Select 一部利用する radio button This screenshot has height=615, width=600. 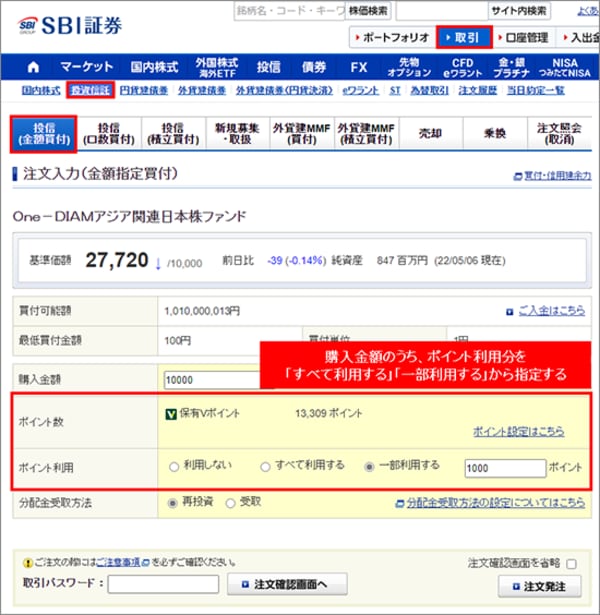point(369,467)
